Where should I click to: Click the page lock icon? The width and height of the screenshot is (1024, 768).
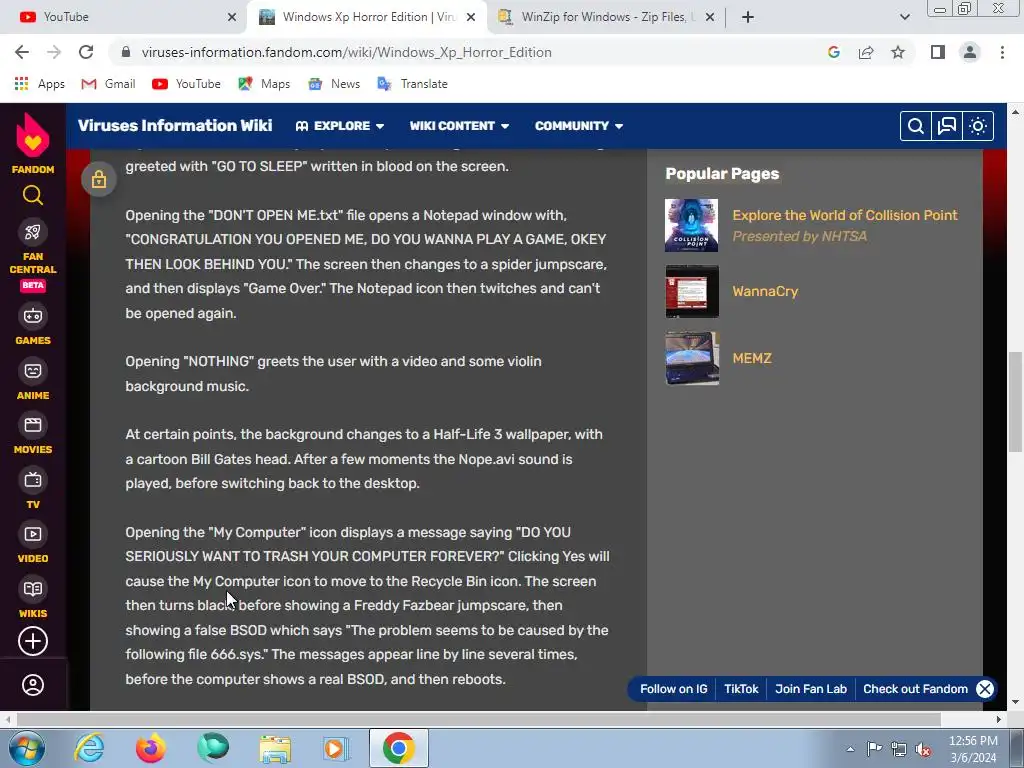coord(99,179)
